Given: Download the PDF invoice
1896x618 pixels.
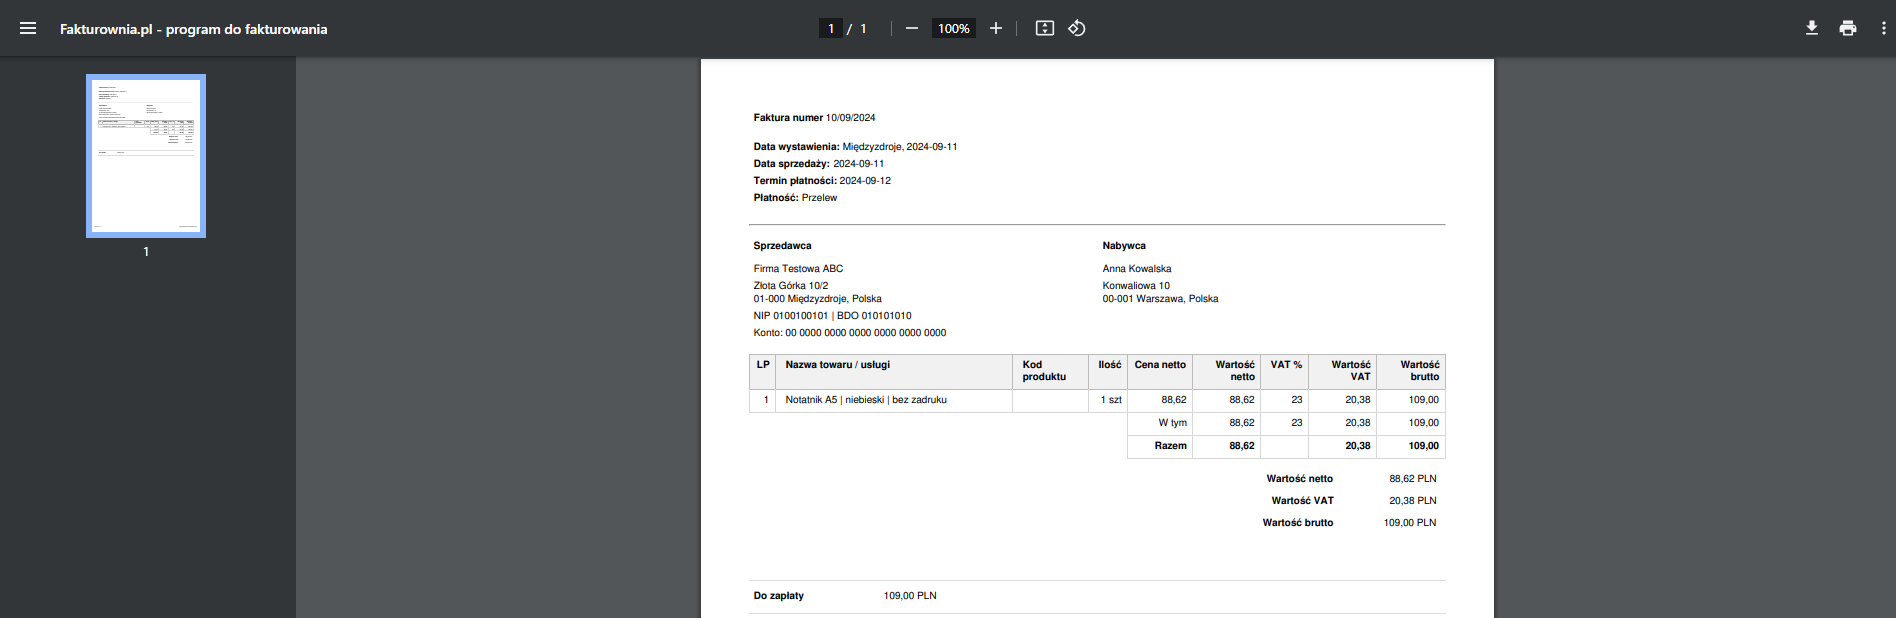Looking at the screenshot, I should pyautogui.click(x=1812, y=28).
